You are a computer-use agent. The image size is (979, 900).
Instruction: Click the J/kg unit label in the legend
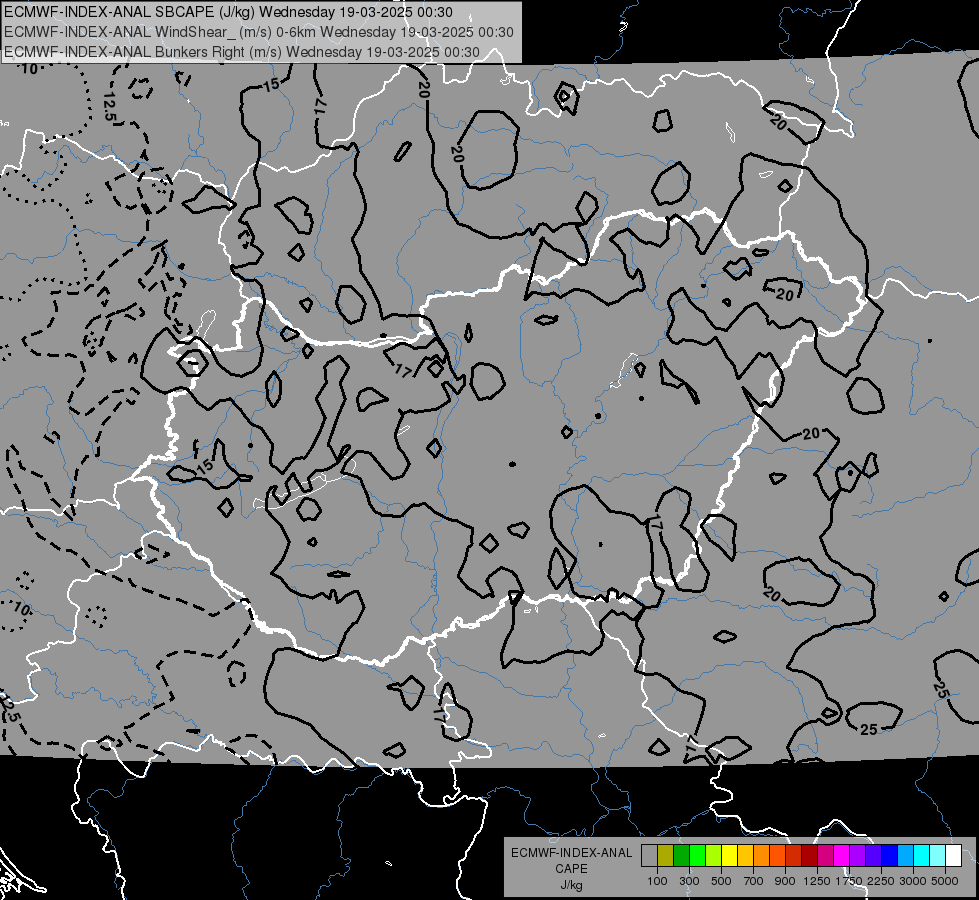coord(571,885)
